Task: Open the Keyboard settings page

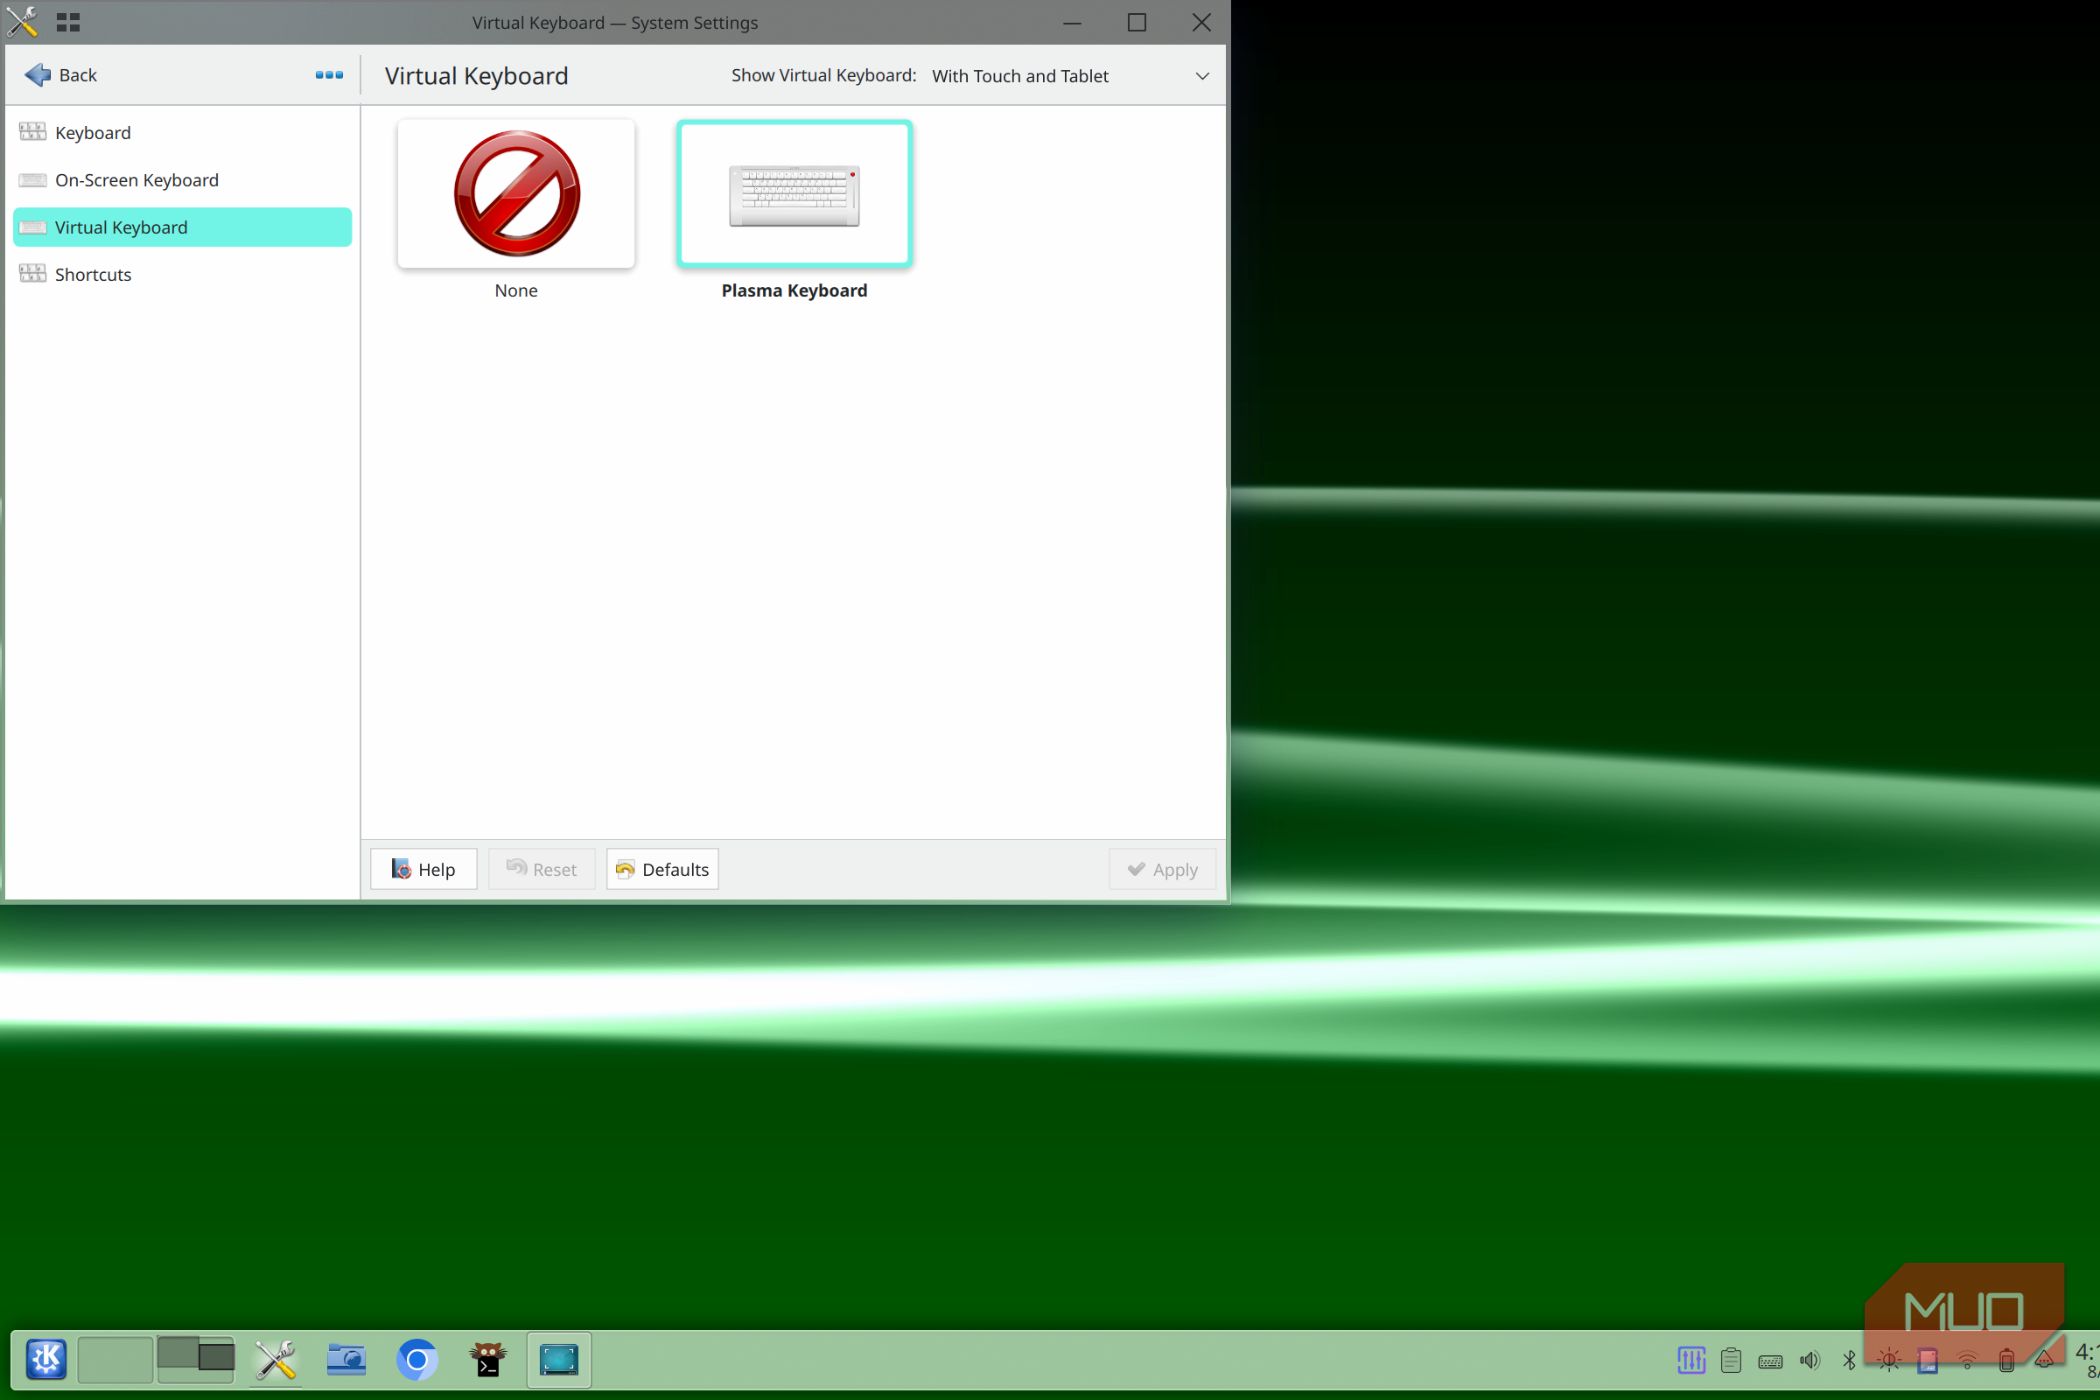Action: tap(182, 133)
